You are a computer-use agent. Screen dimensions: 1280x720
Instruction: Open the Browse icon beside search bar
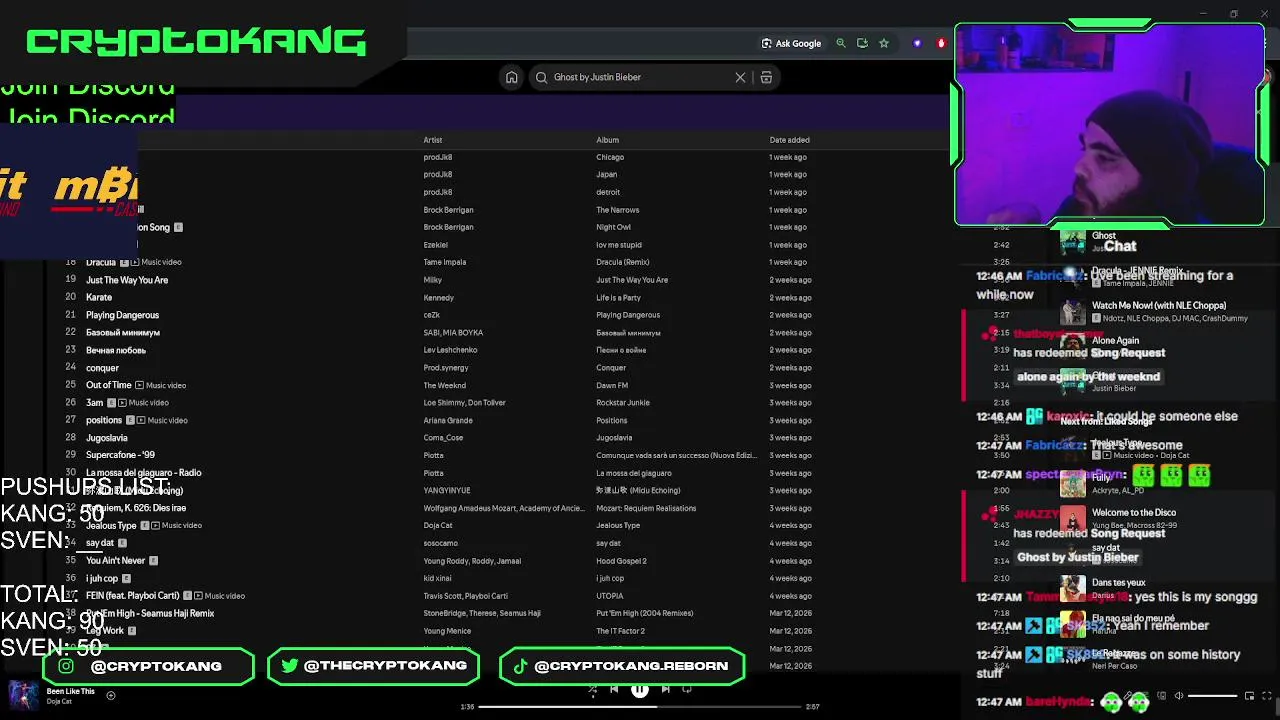pyautogui.click(x=766, y=77)
